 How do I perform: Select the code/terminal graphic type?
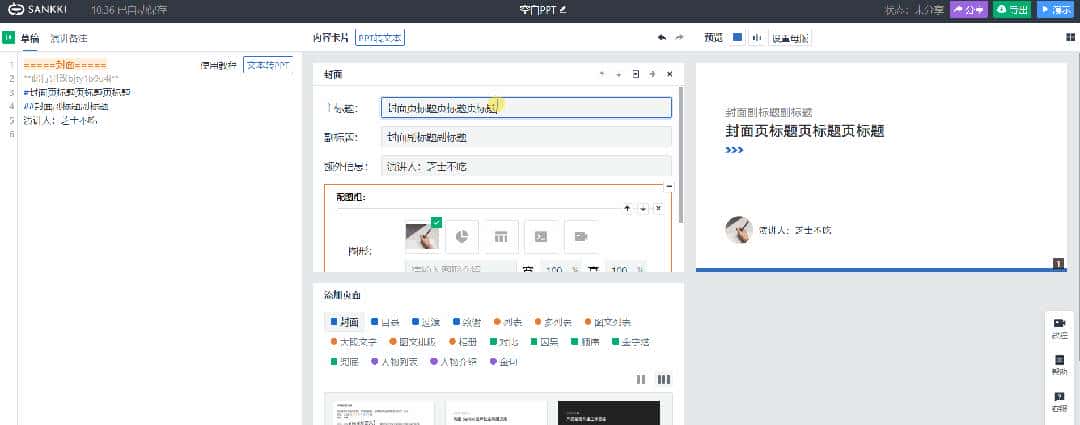[541, 236]
